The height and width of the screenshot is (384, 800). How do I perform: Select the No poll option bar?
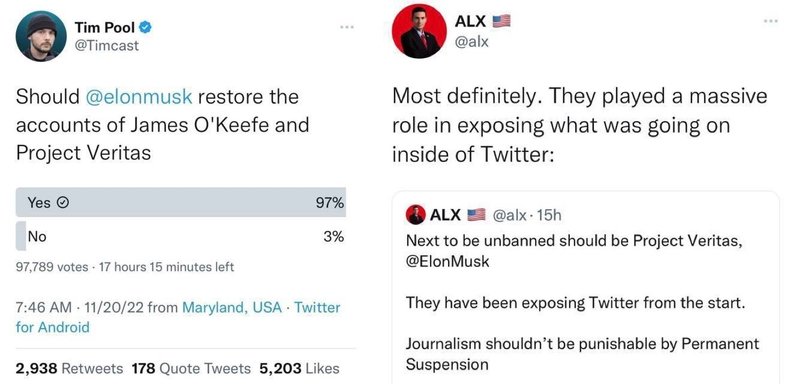181,236
